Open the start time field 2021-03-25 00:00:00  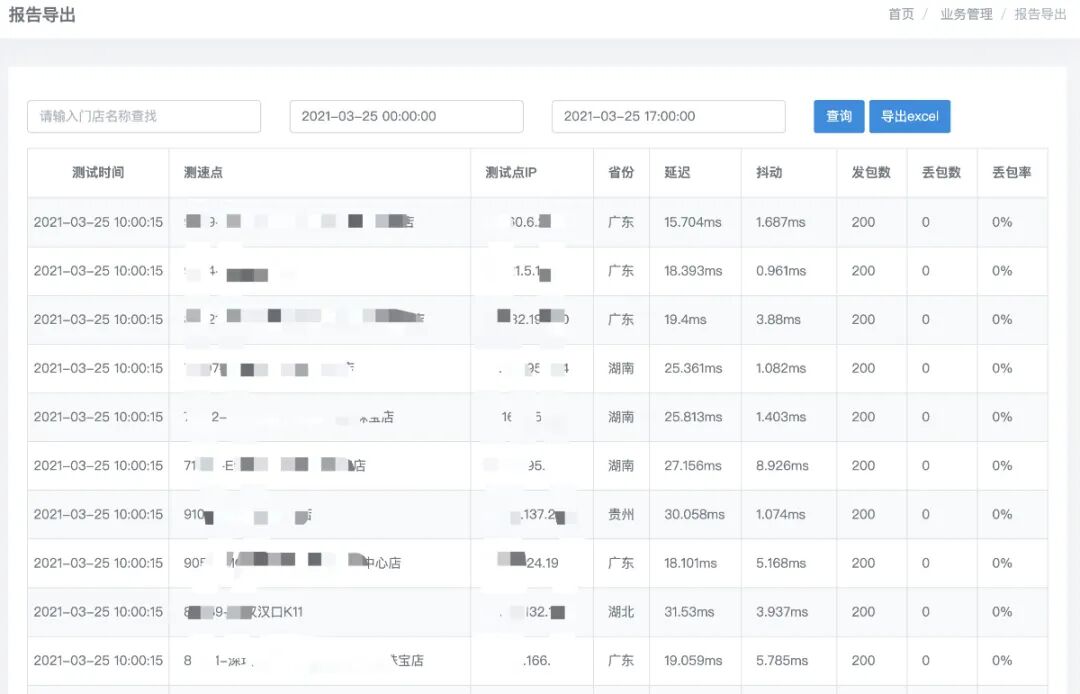tap(406, 116)
